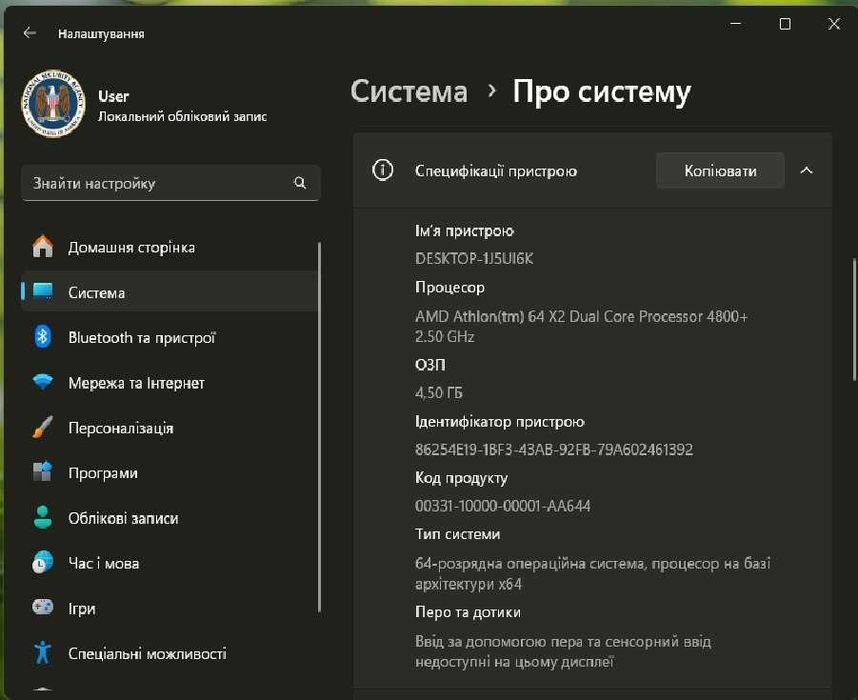Click the Налаштування window title
The image size is (858, 700).
[101, 34]
